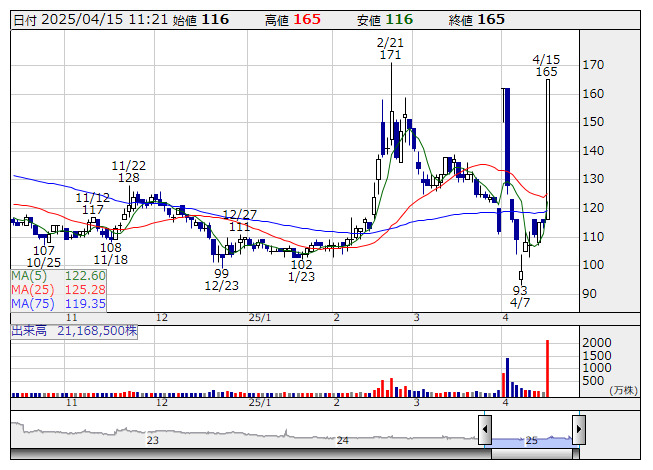
Task: Click the 24 year label in overview chart
Action: (x=342, y=440)
